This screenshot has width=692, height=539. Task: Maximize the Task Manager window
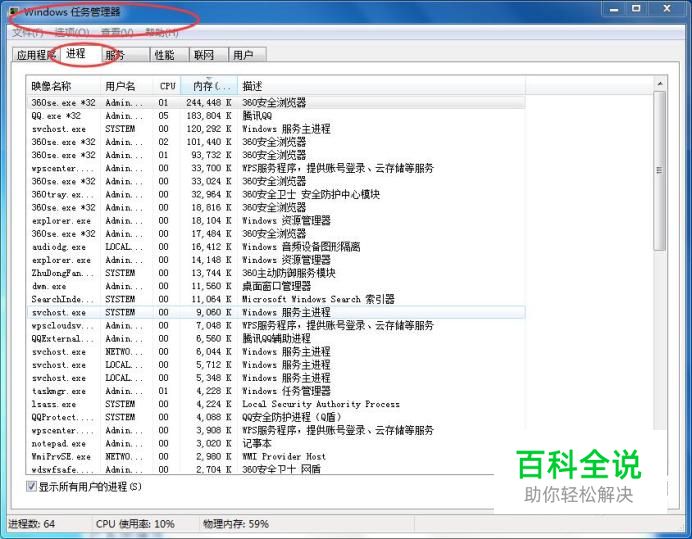636,9
